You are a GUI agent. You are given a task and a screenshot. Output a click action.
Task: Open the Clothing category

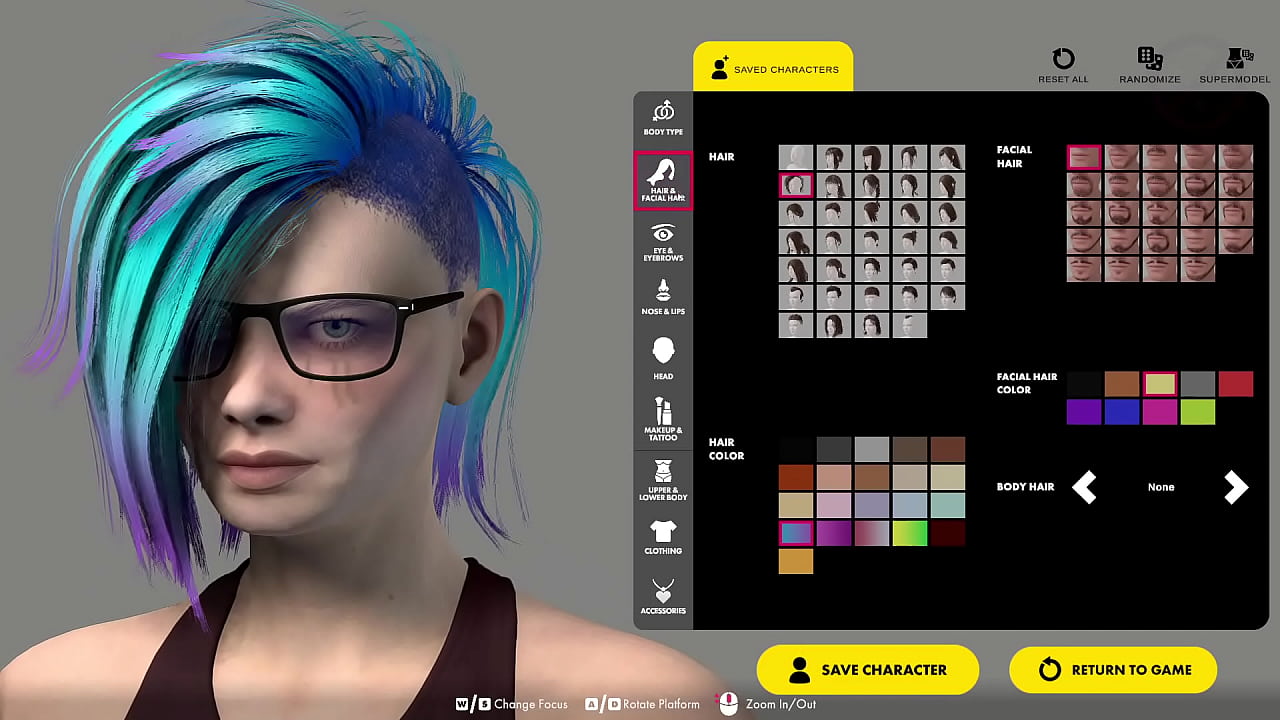pos(663,537)
